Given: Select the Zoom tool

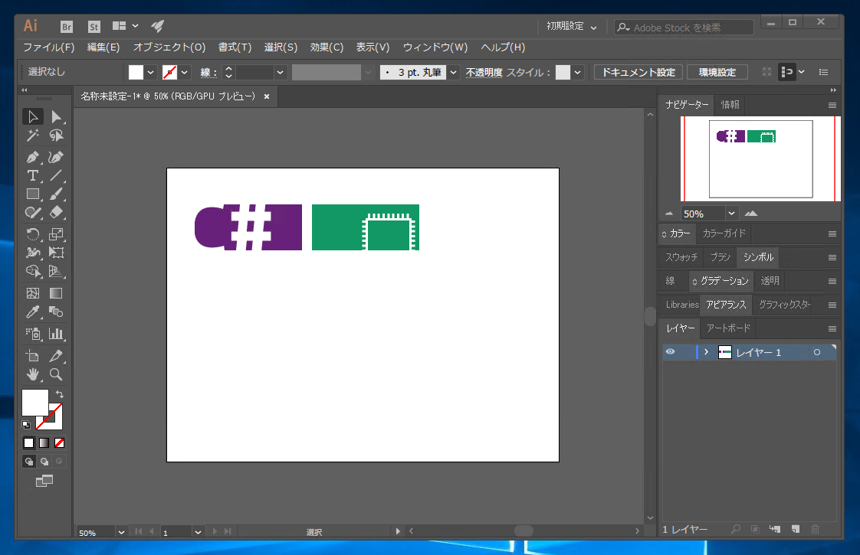Looking at the screenshot, I should point(56,374).
